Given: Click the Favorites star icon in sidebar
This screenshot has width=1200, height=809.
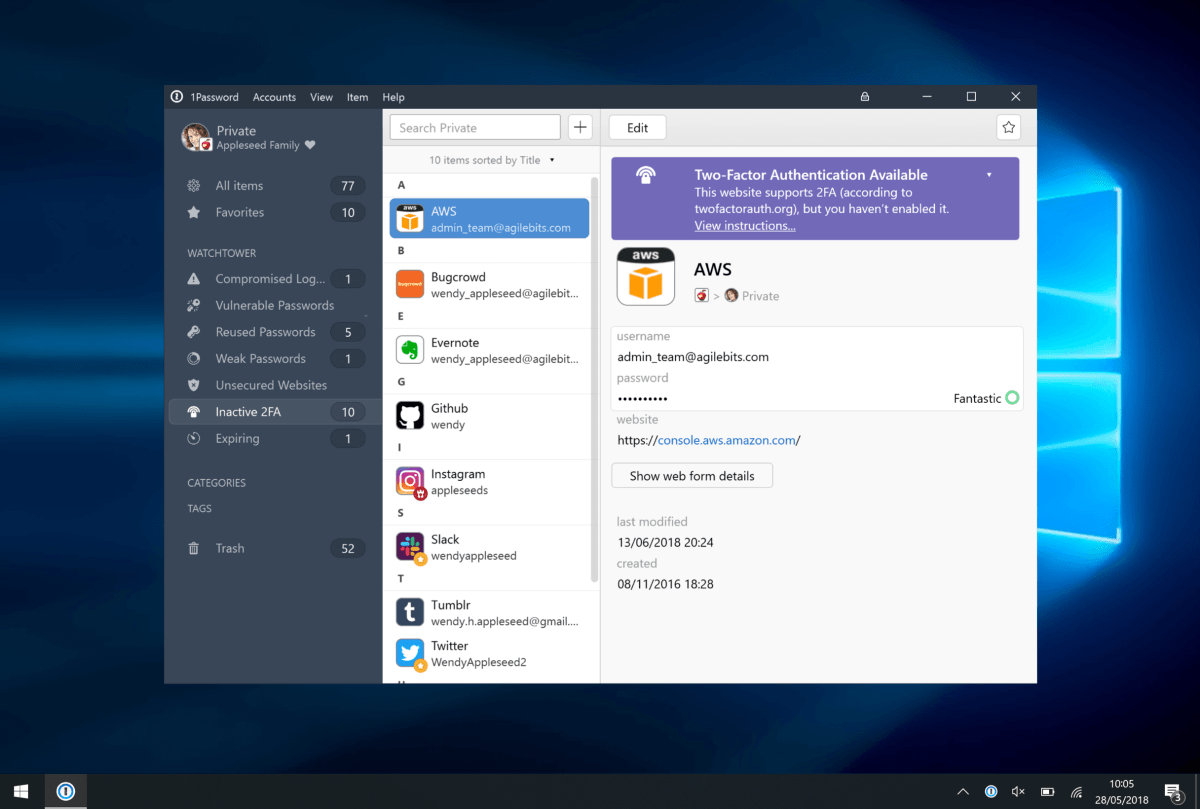Looking at the screenshot, I should (194, 212).
